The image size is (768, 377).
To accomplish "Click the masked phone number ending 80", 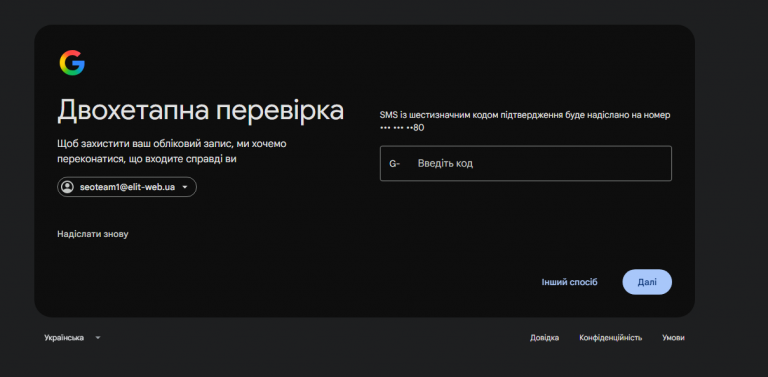I will tap(402, 128).
